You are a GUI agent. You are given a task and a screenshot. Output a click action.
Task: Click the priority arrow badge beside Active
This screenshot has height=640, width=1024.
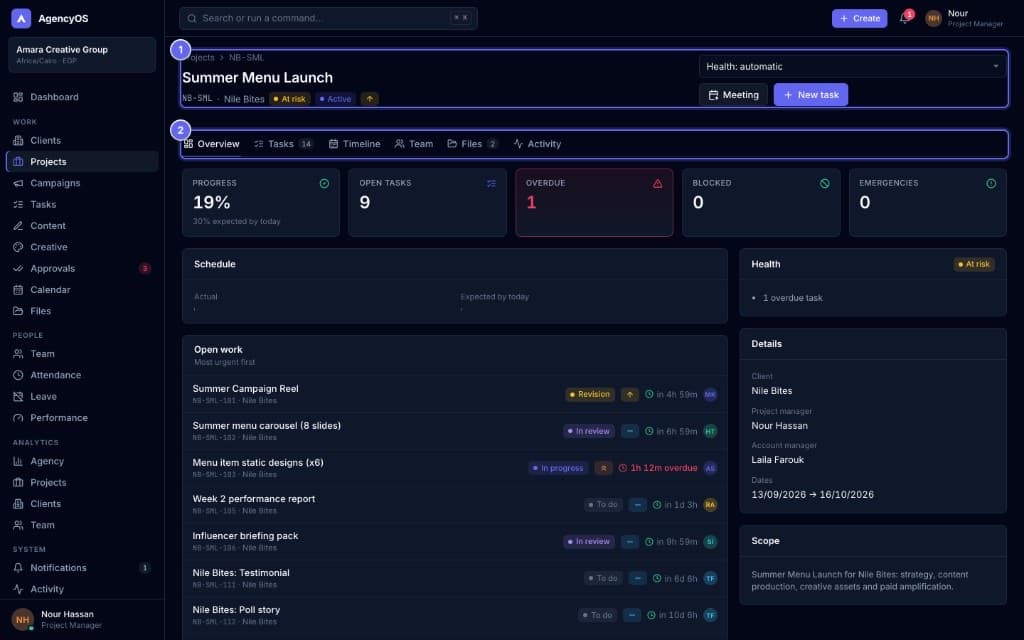pyautogui.click(x=370, y=99)
